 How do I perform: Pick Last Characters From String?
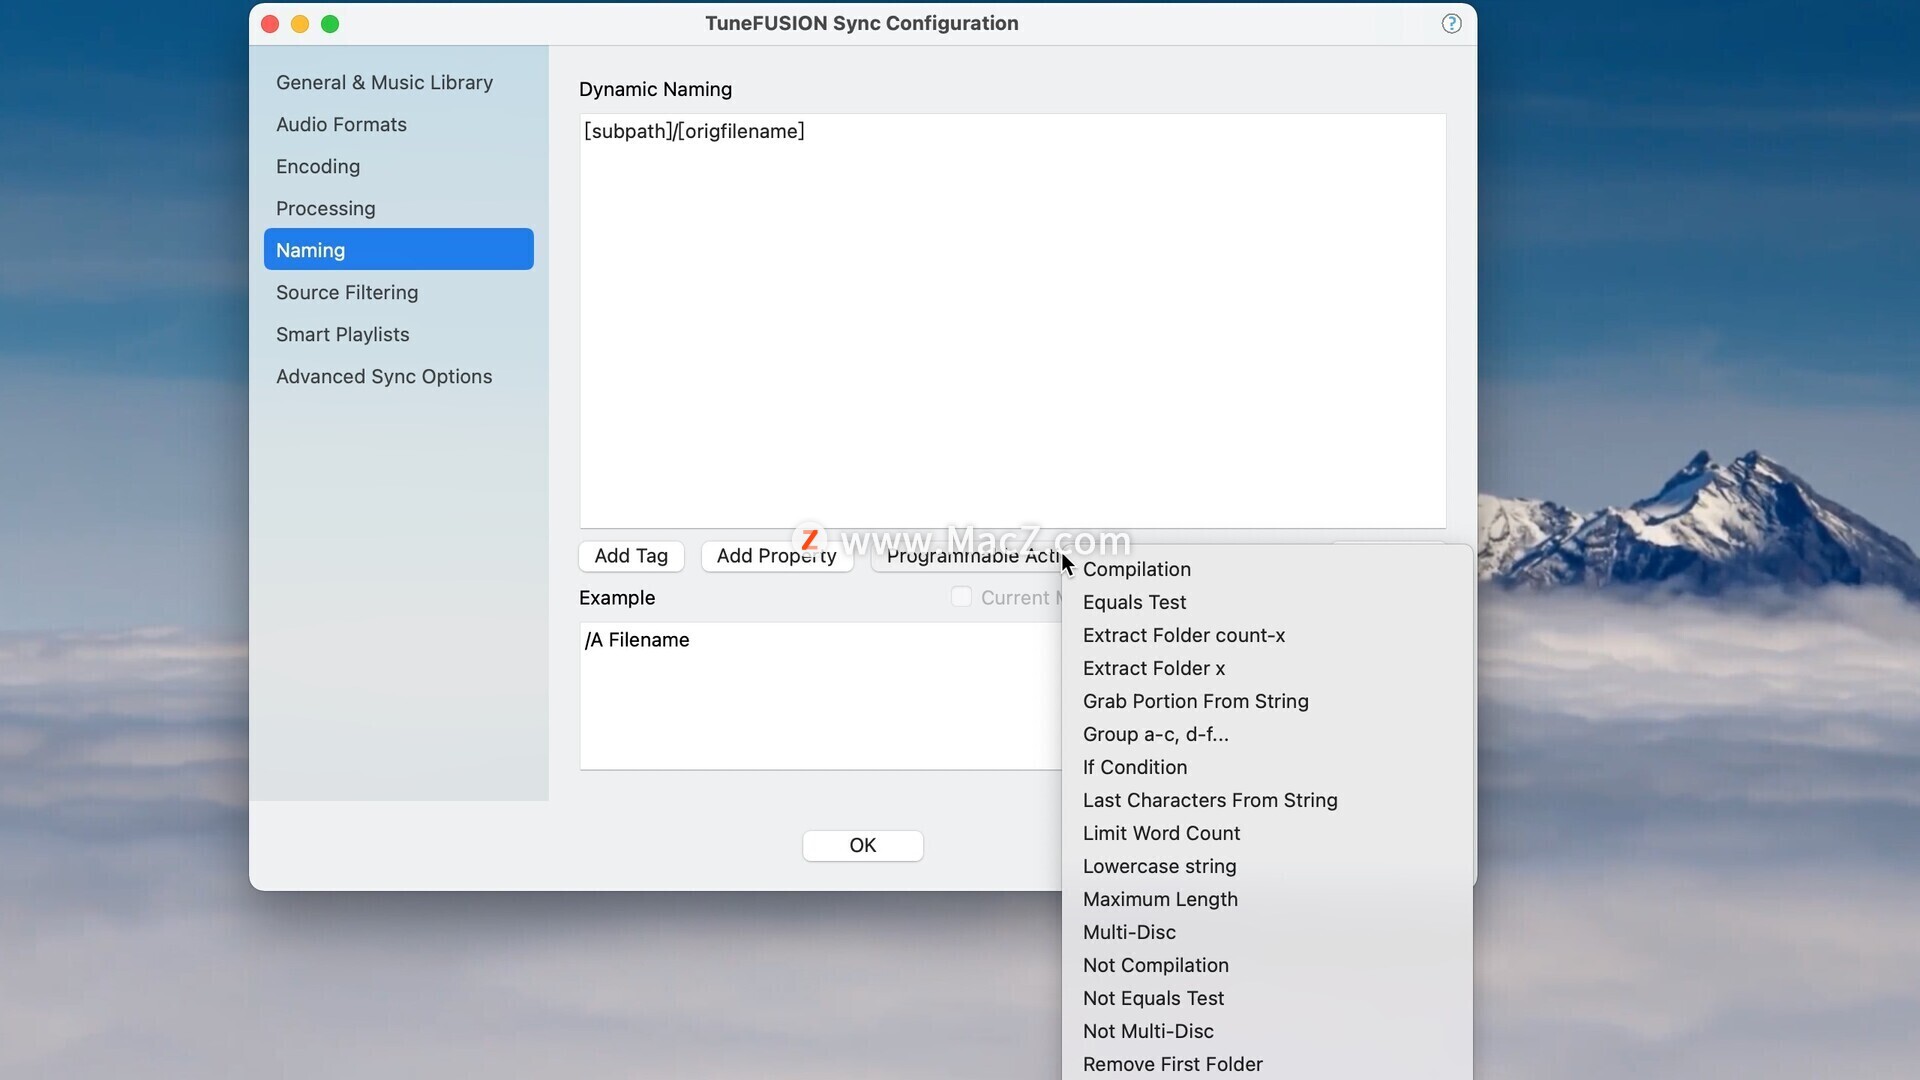click(x=1267, y=801)
